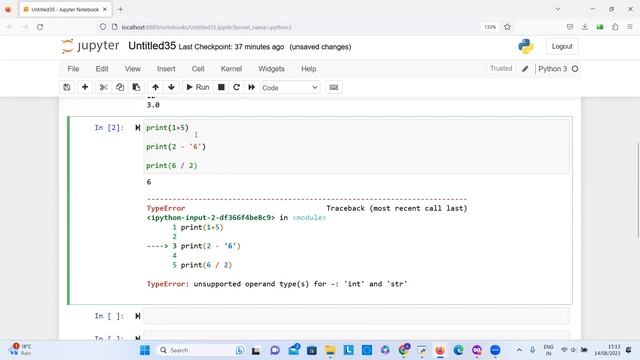Image resolution: width=640 pixels, height=360 pixels.
Task: Open the 133% zoom level indicator
Action: [490, 27]
